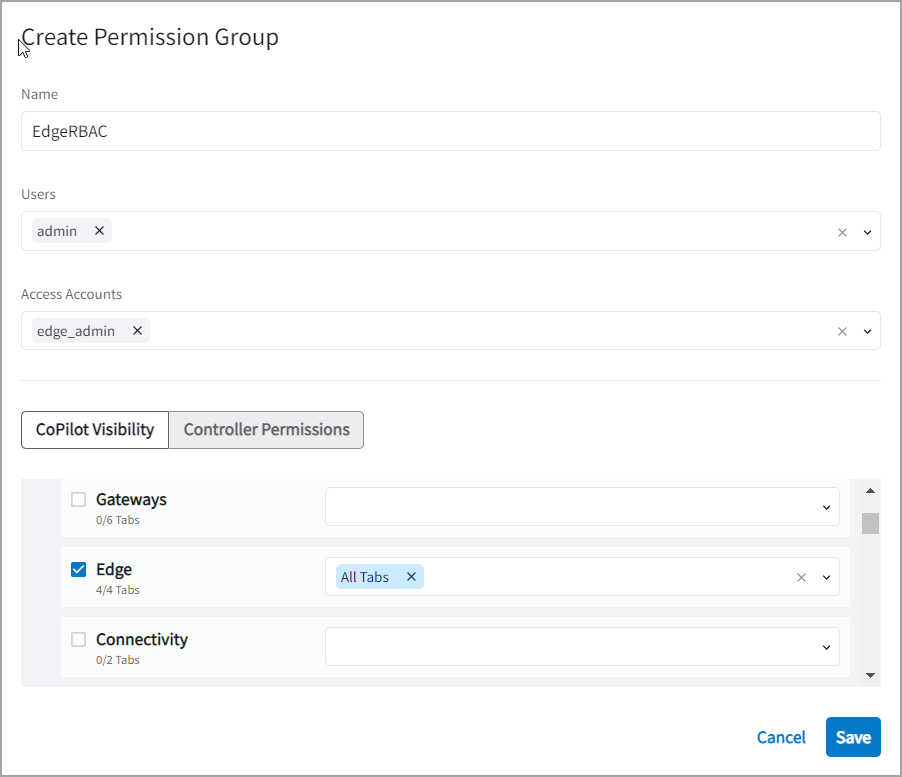The width and height of the screenshot is (902, 777).
Task: Open the Connectivity tabs dropdown
Action: click(x=826, y=647)
